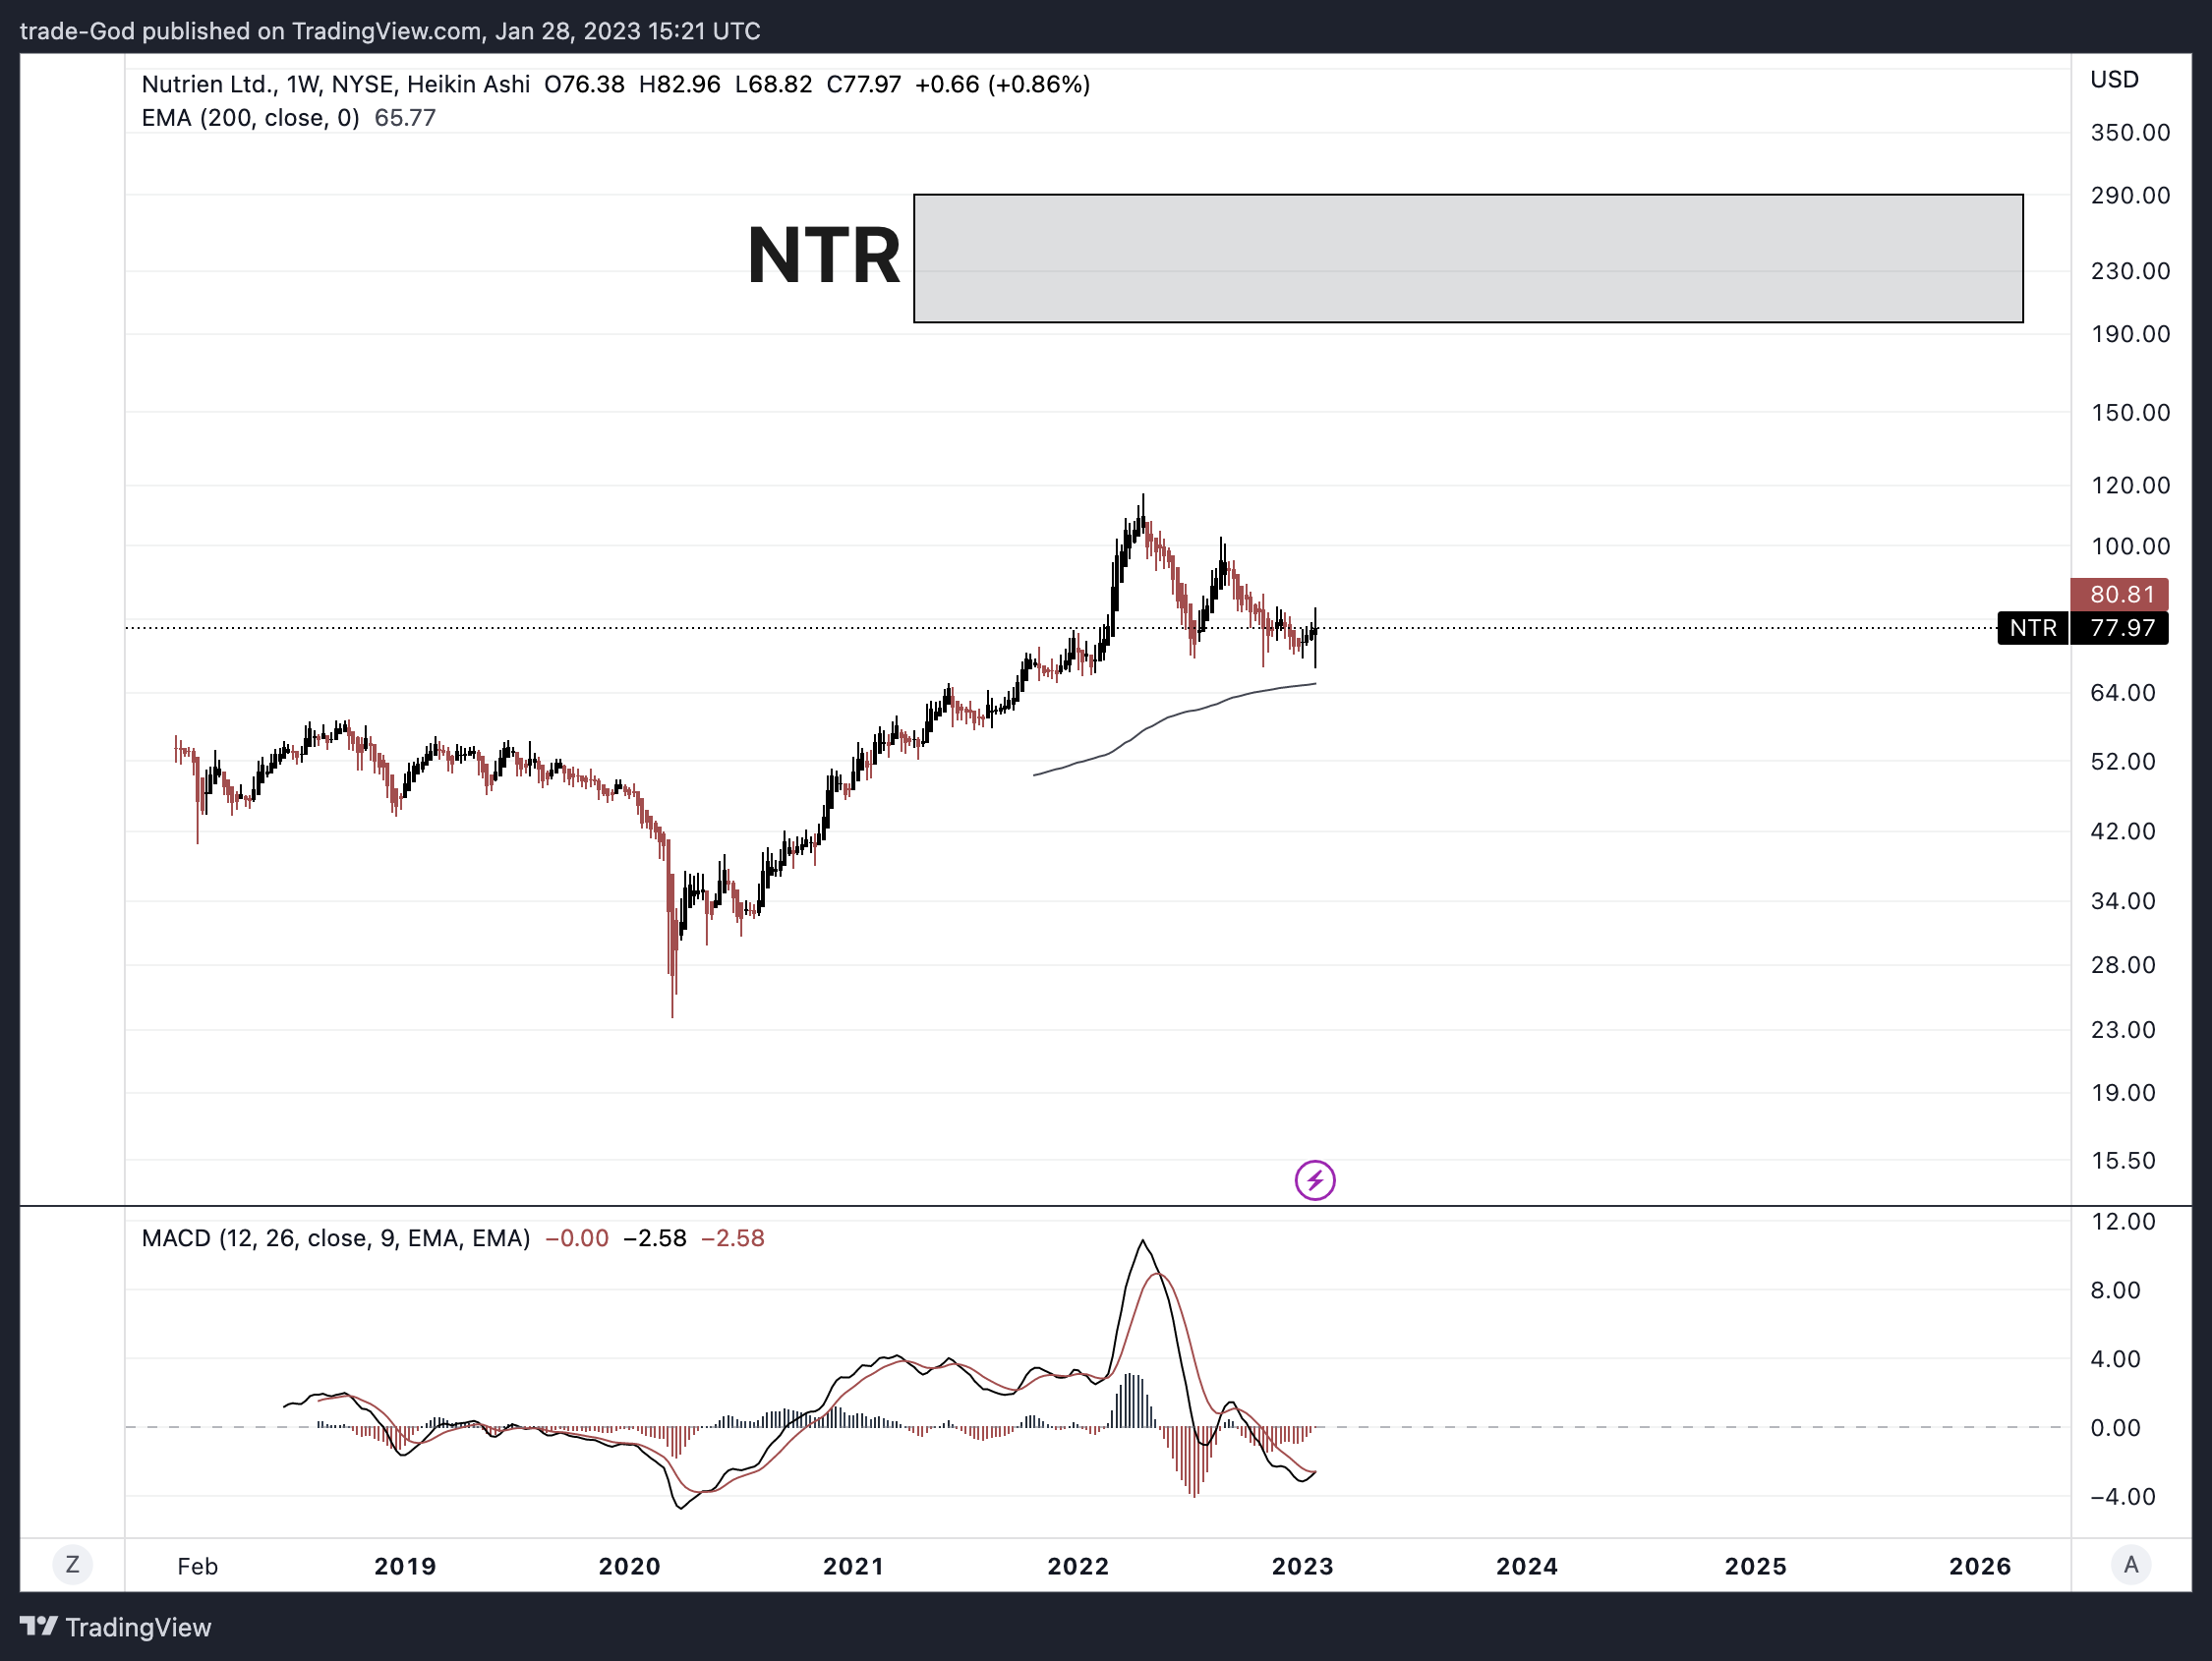Click the 28.00 price scale label
This screenshot has height=1661, width=2212.
(x=2123, y=965)
